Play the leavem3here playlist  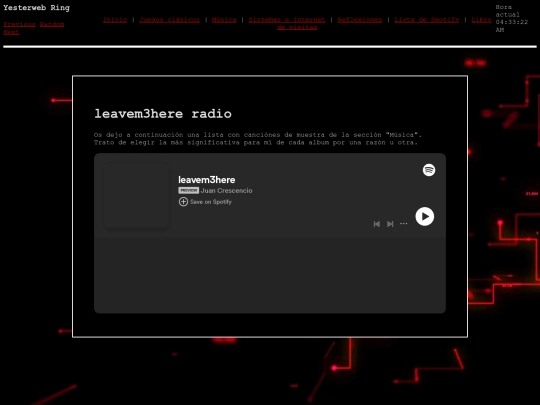[425, 217]
